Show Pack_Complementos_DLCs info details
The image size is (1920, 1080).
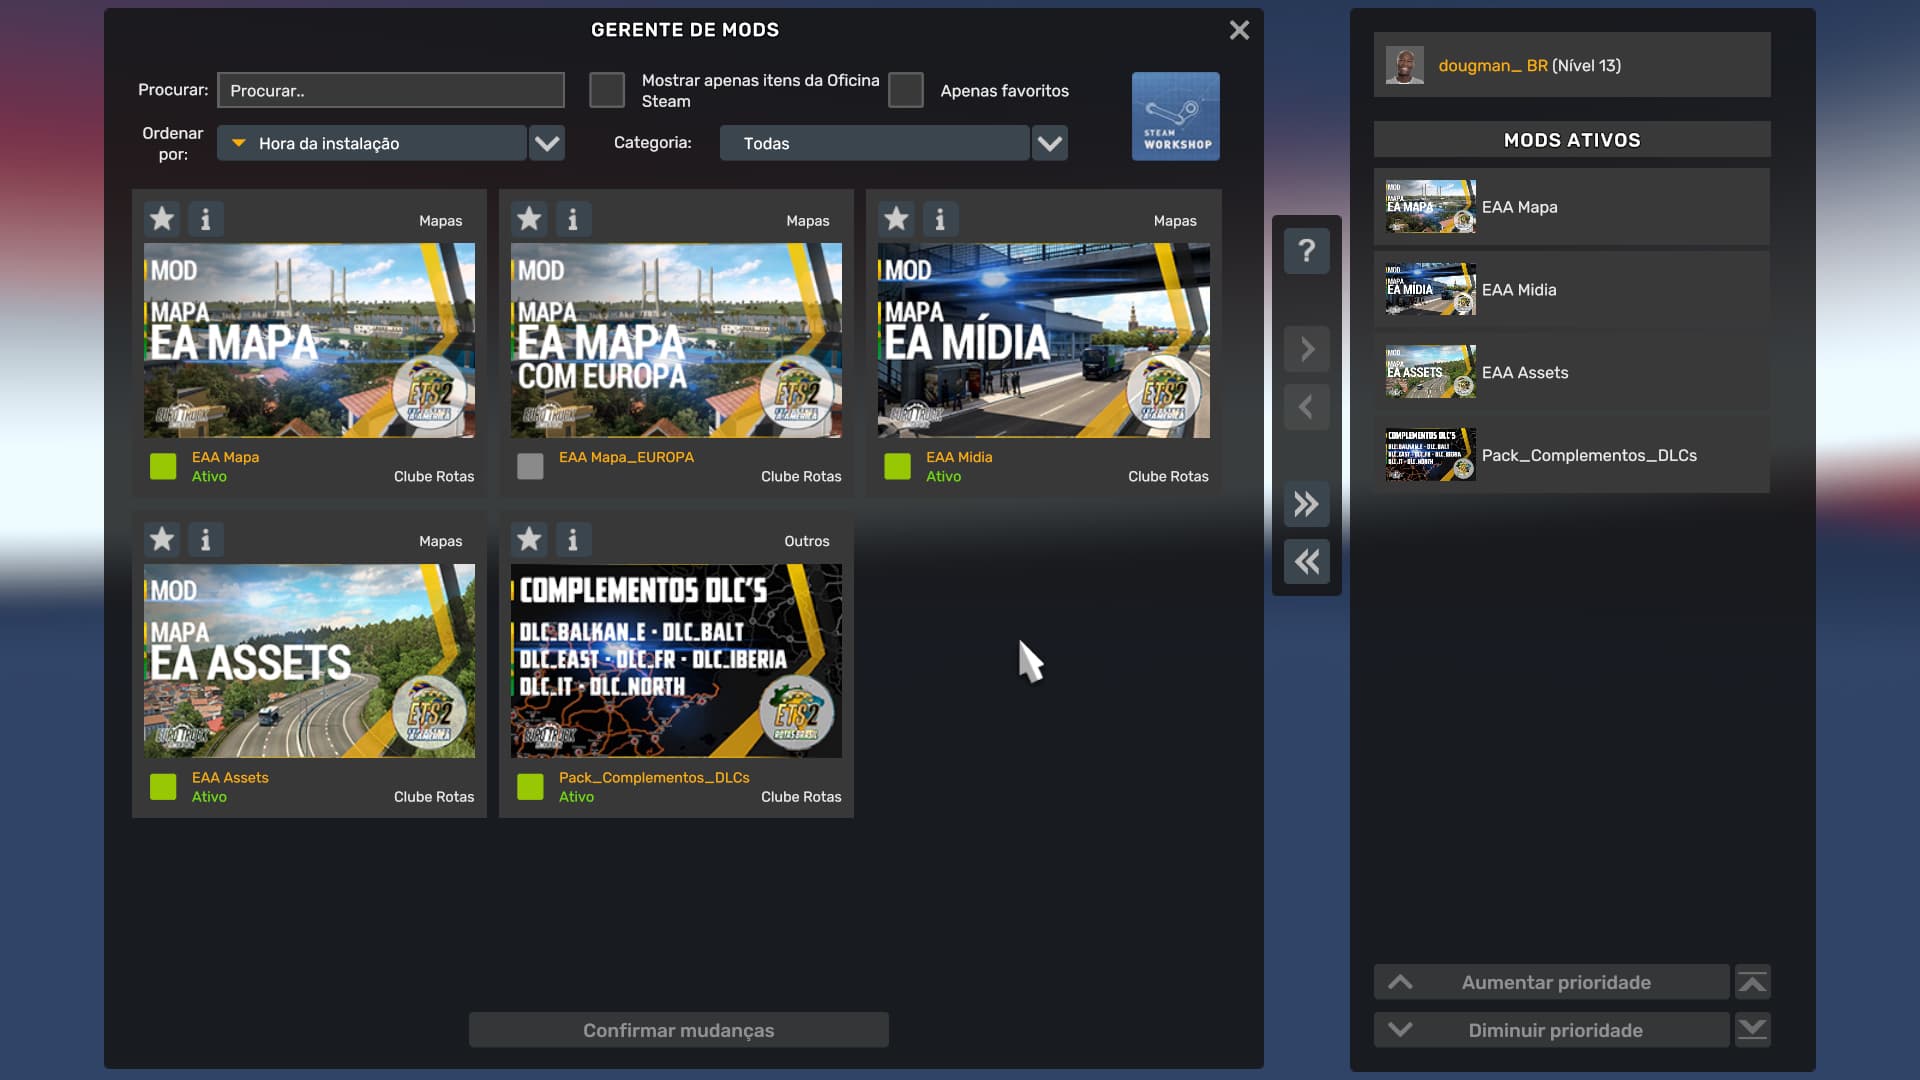572,540
